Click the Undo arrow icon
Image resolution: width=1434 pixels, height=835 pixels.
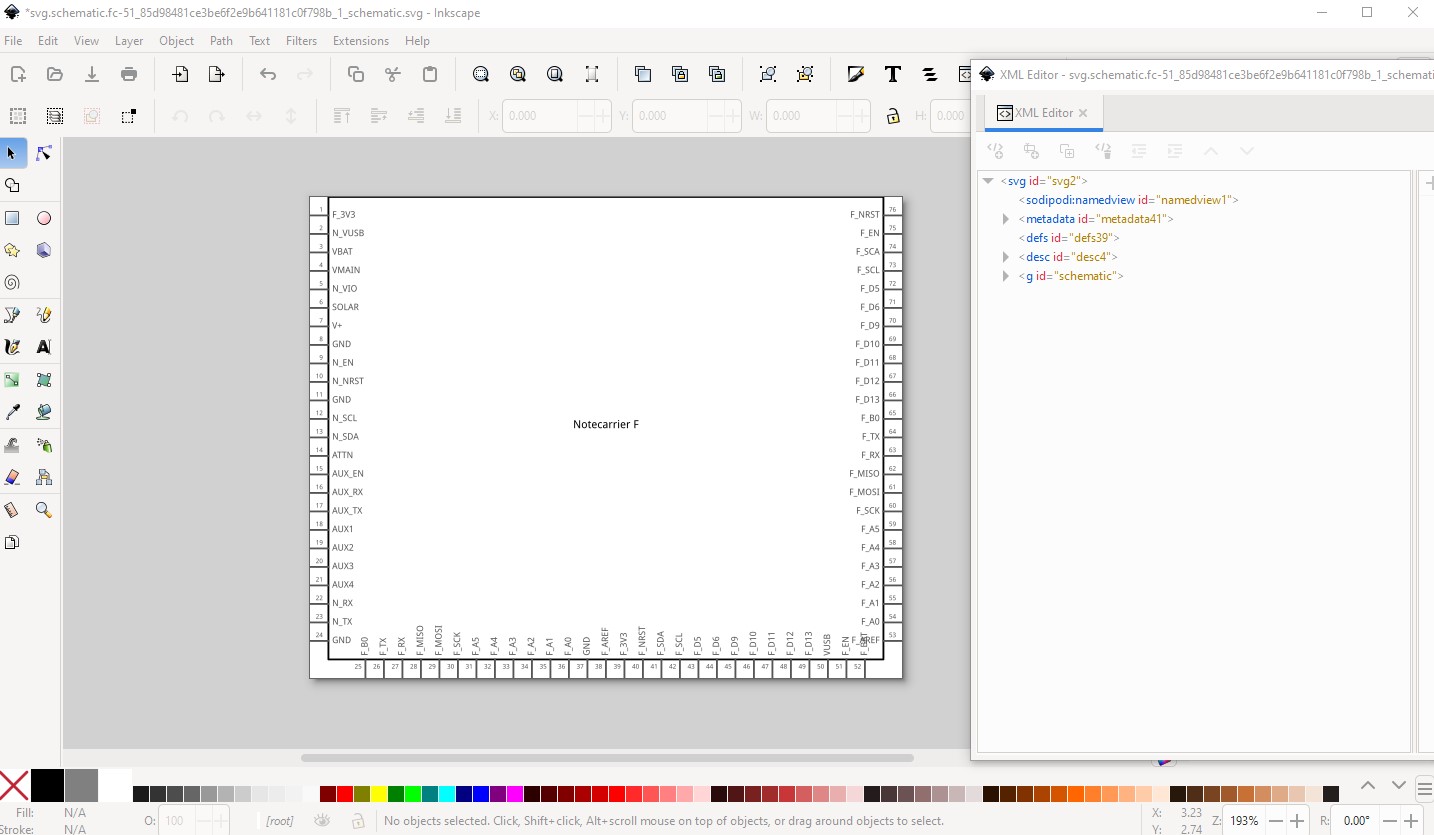click(268, 74)
